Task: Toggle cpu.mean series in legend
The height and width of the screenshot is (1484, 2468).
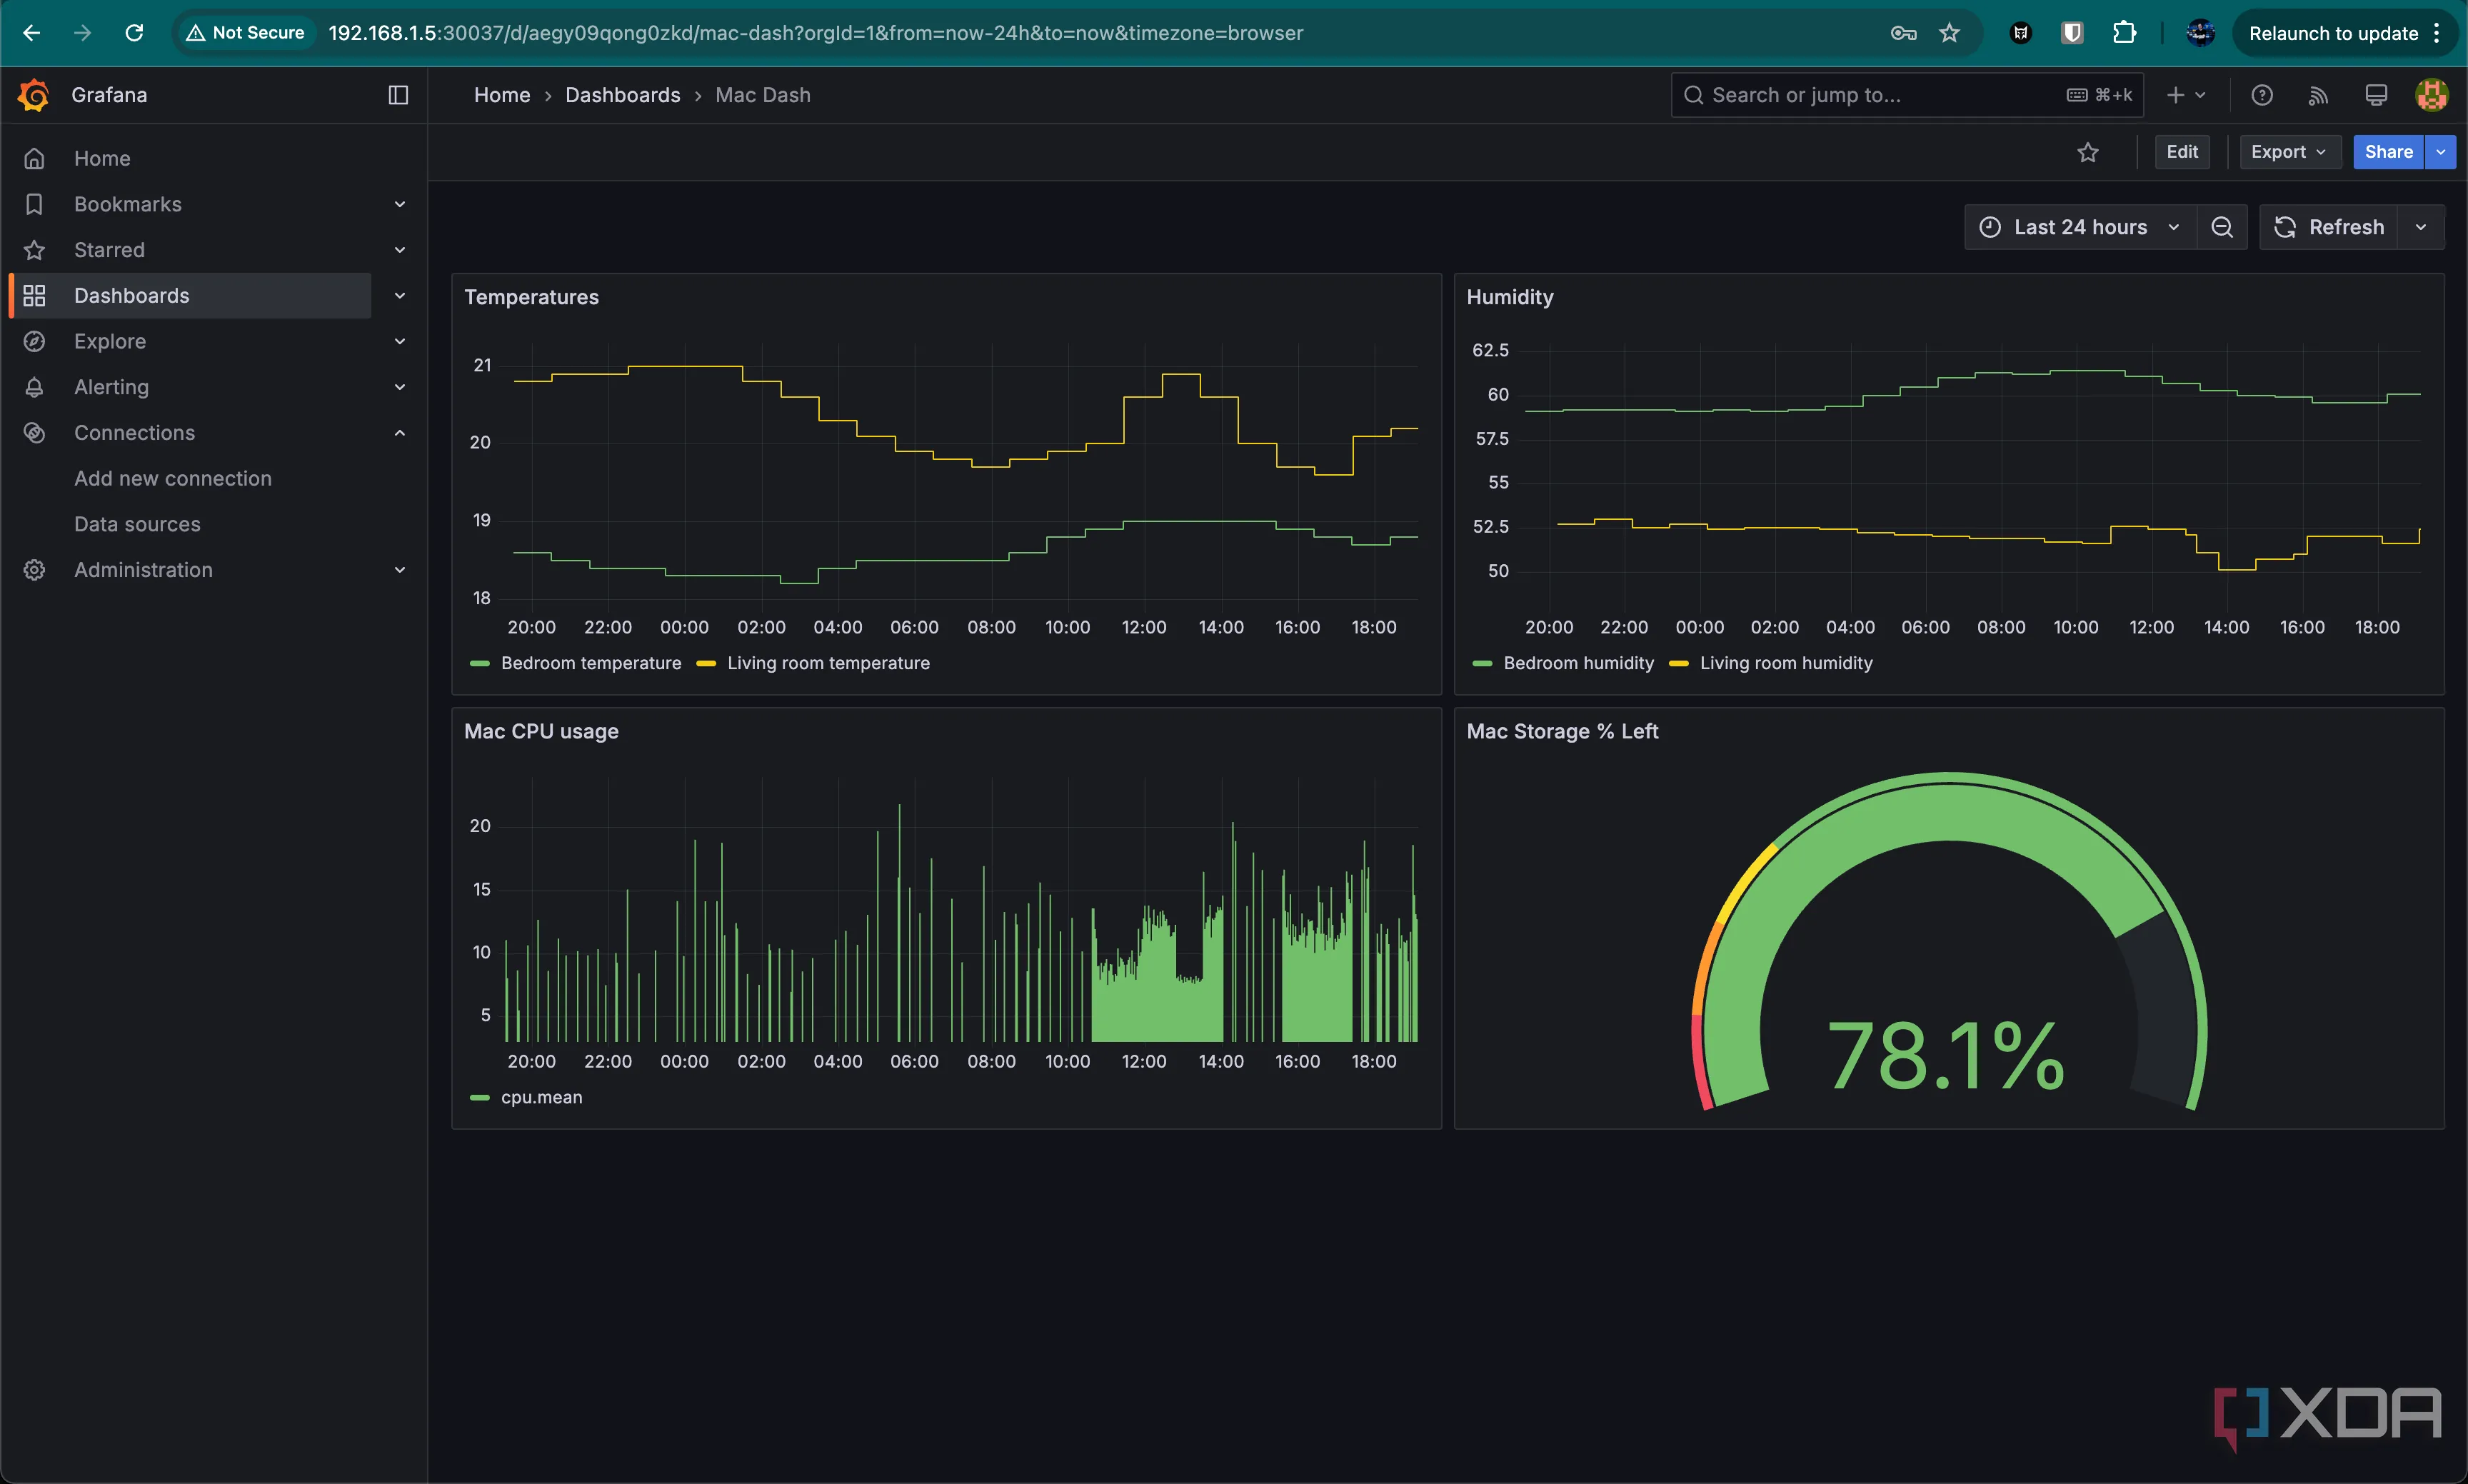Action: point(541,1097)
